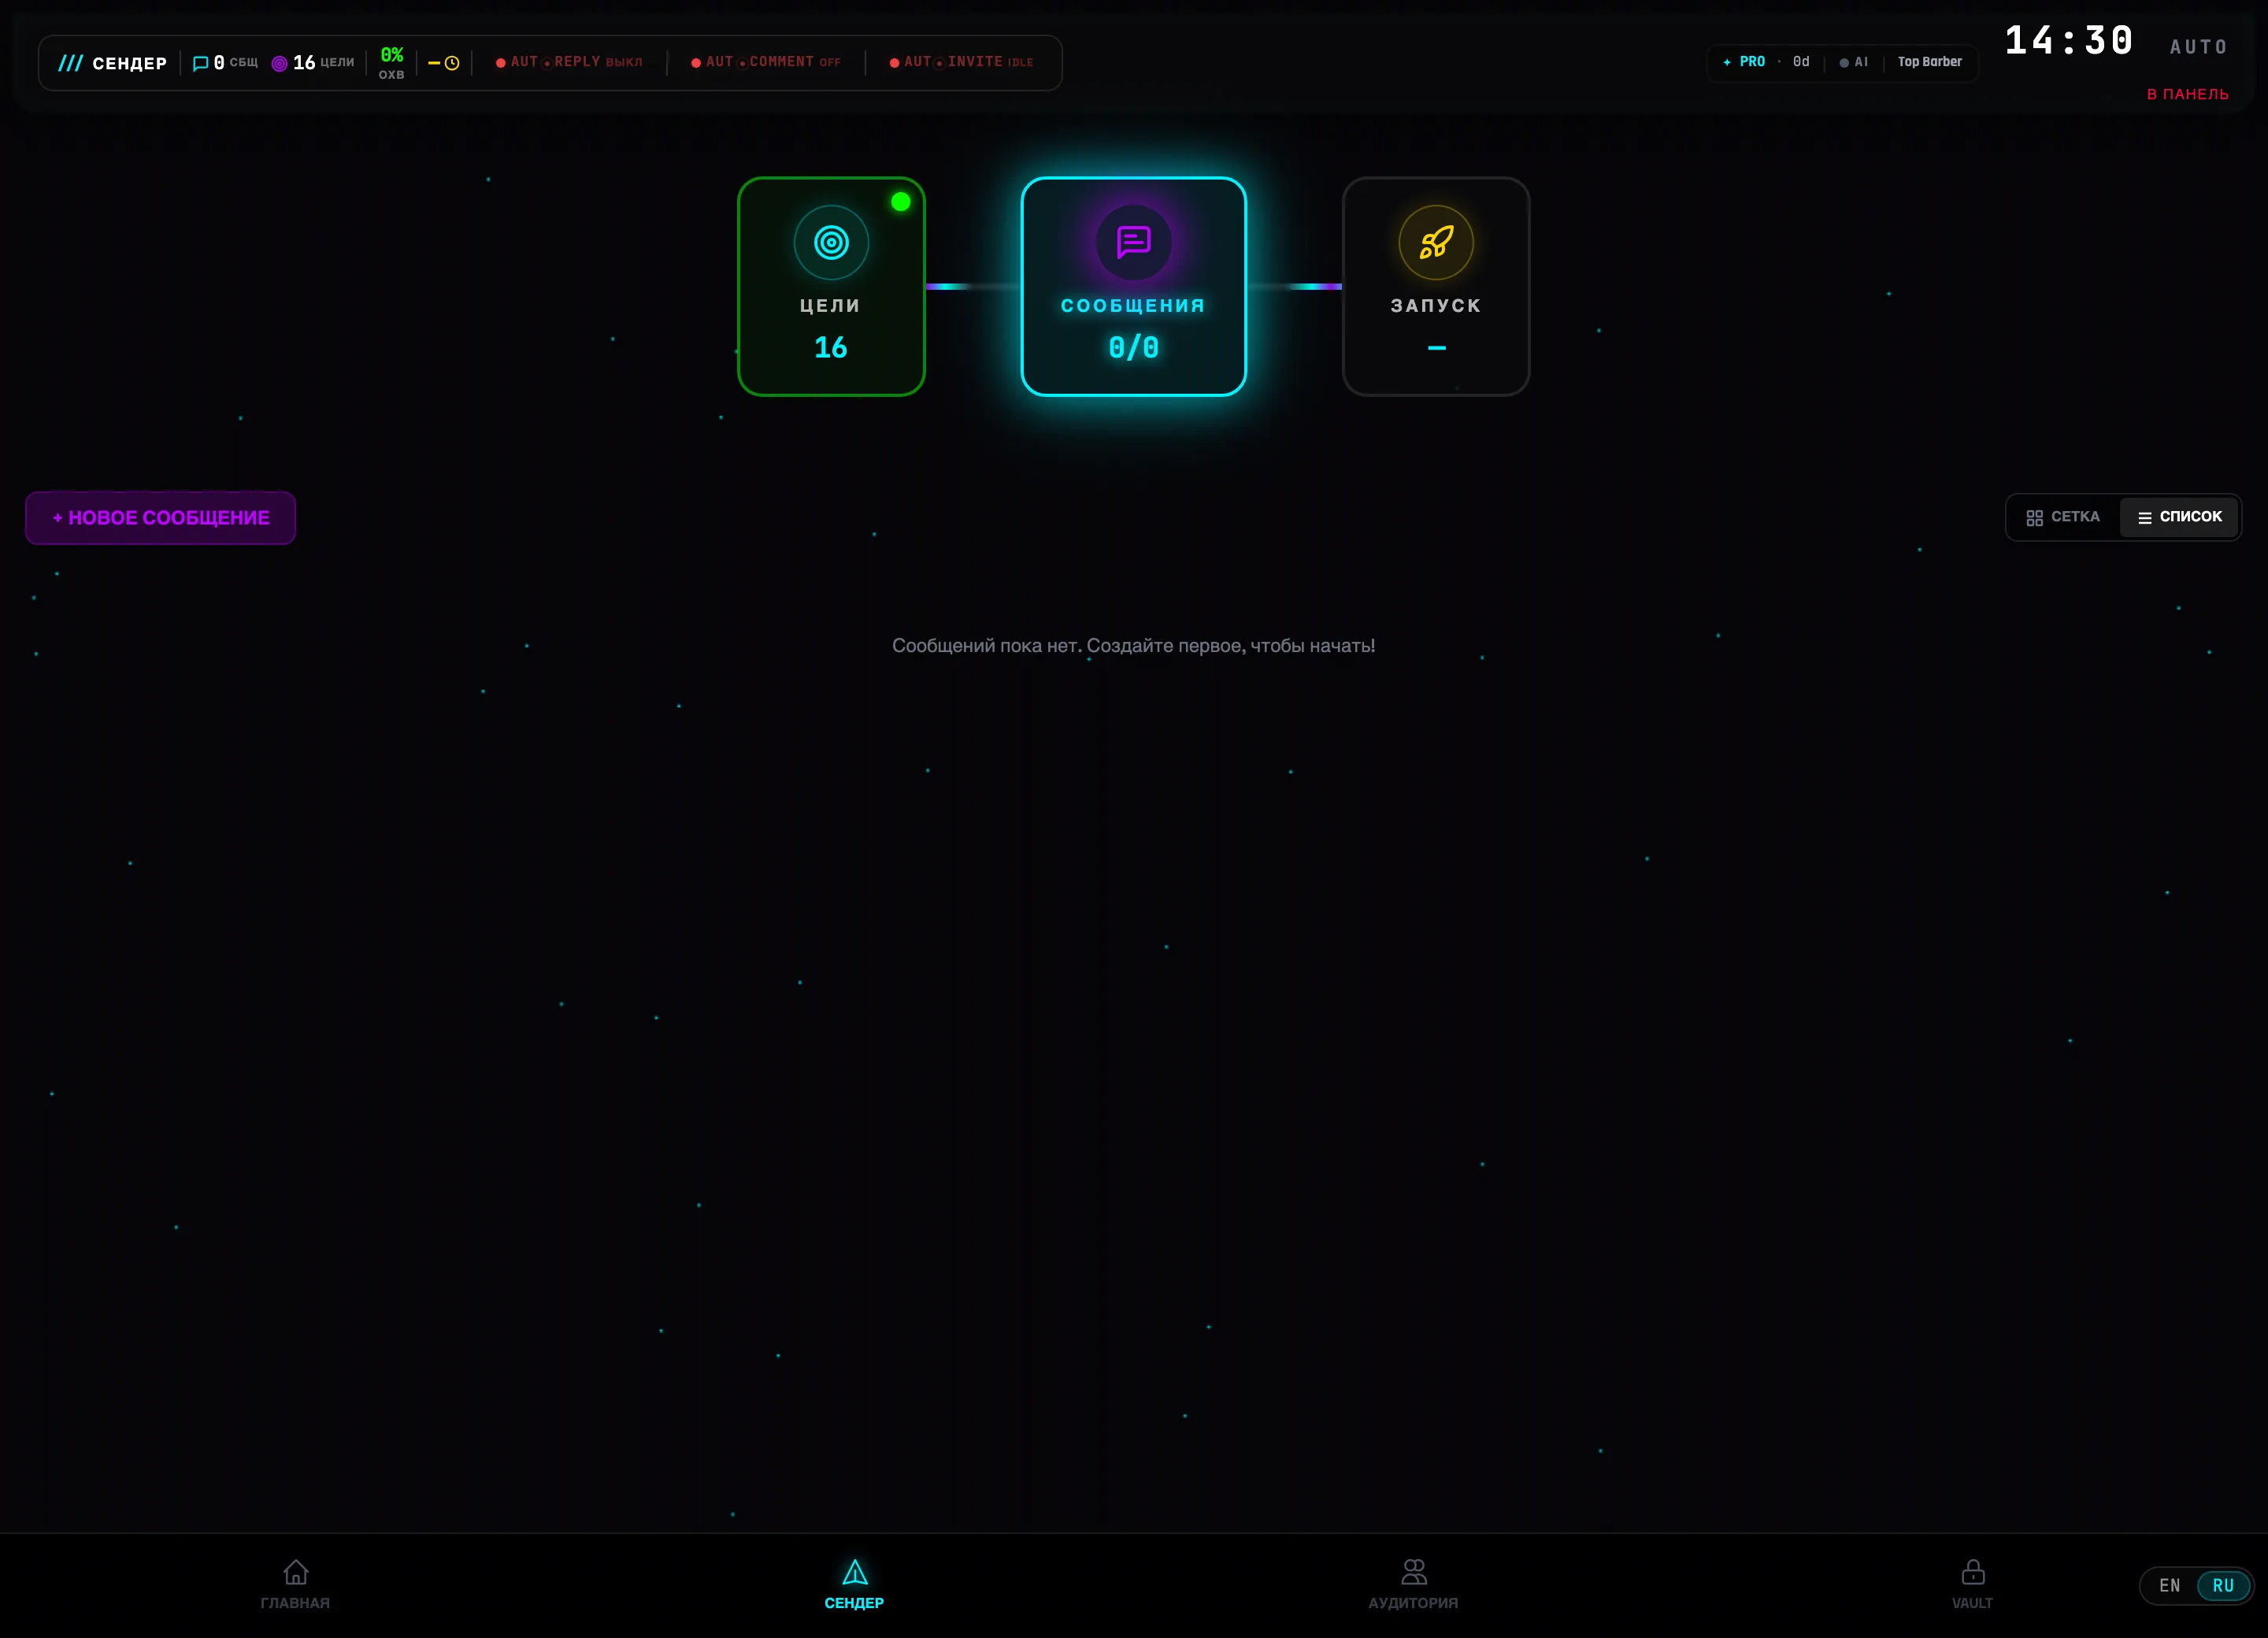The image size is (2268, 1638).
Task: Select the ЗАПУСК step label
Action: [1436, 306]
